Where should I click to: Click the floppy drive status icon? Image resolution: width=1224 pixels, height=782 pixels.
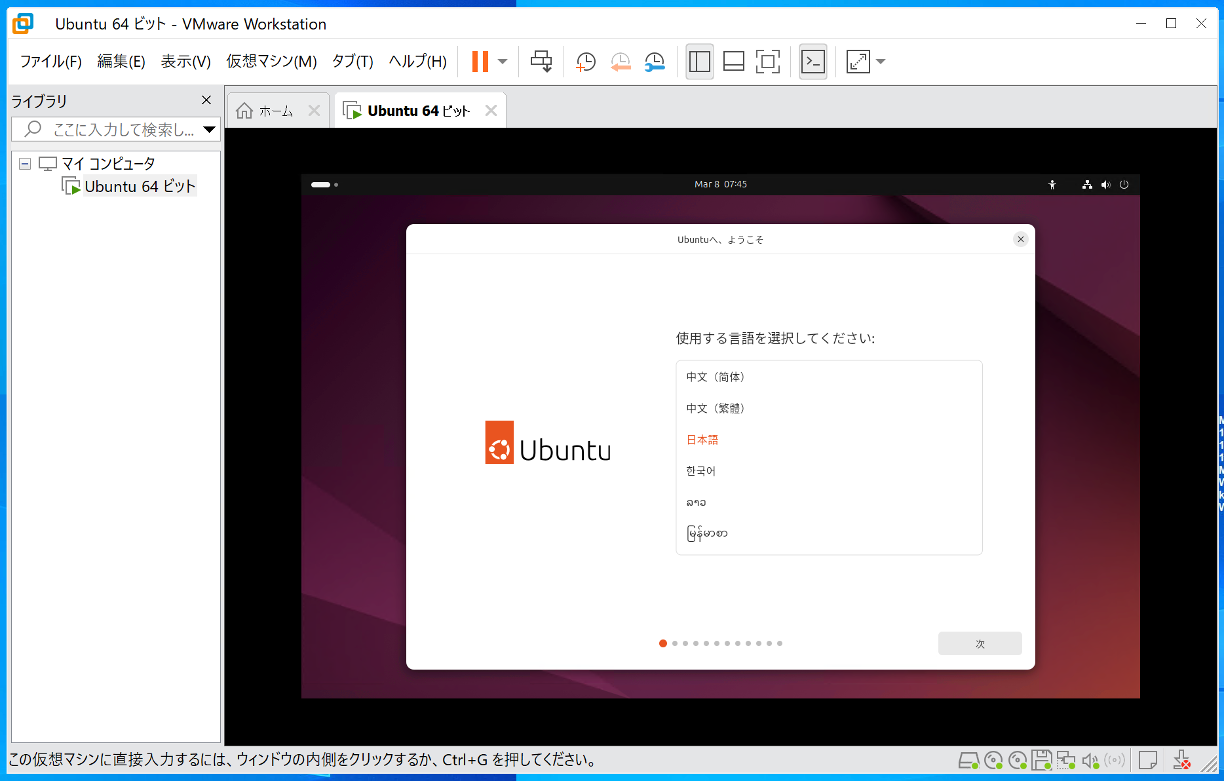[1041, 761]
